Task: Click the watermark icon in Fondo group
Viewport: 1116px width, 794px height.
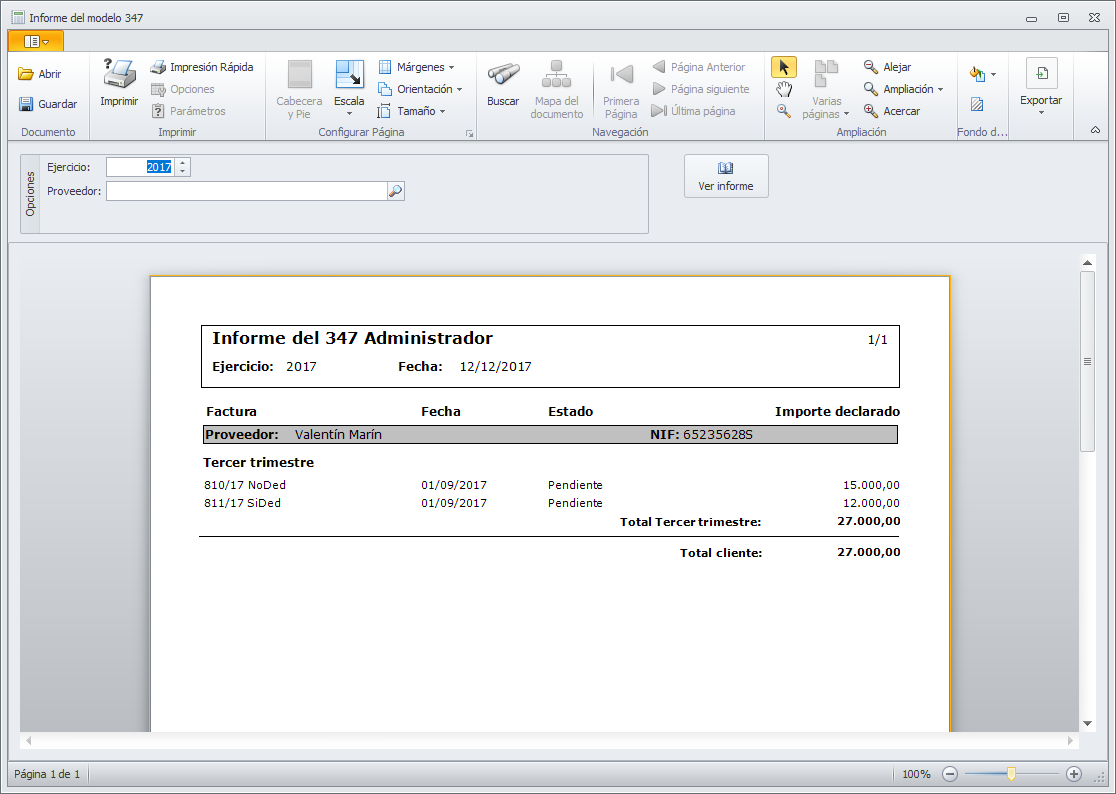Action: point(977,104)
